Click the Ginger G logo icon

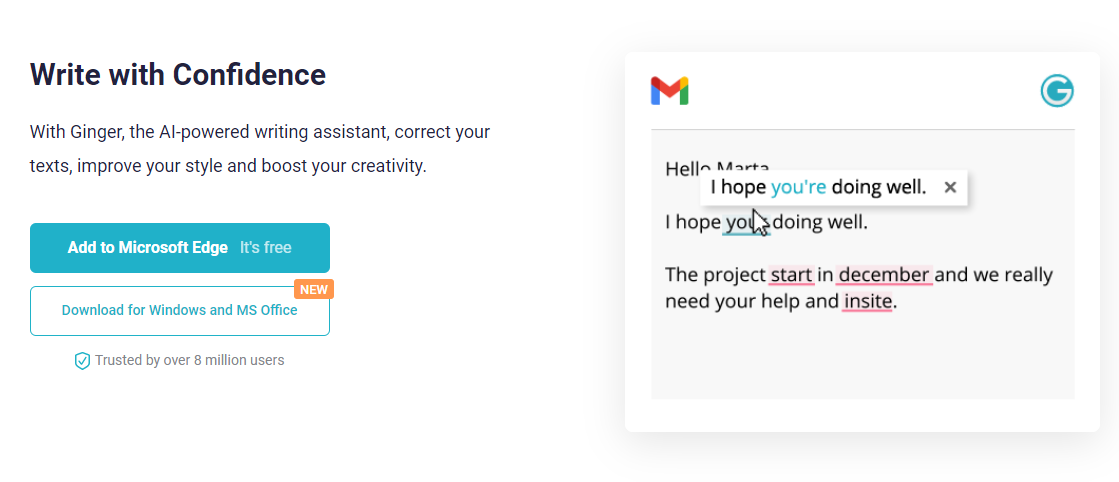1056,91
